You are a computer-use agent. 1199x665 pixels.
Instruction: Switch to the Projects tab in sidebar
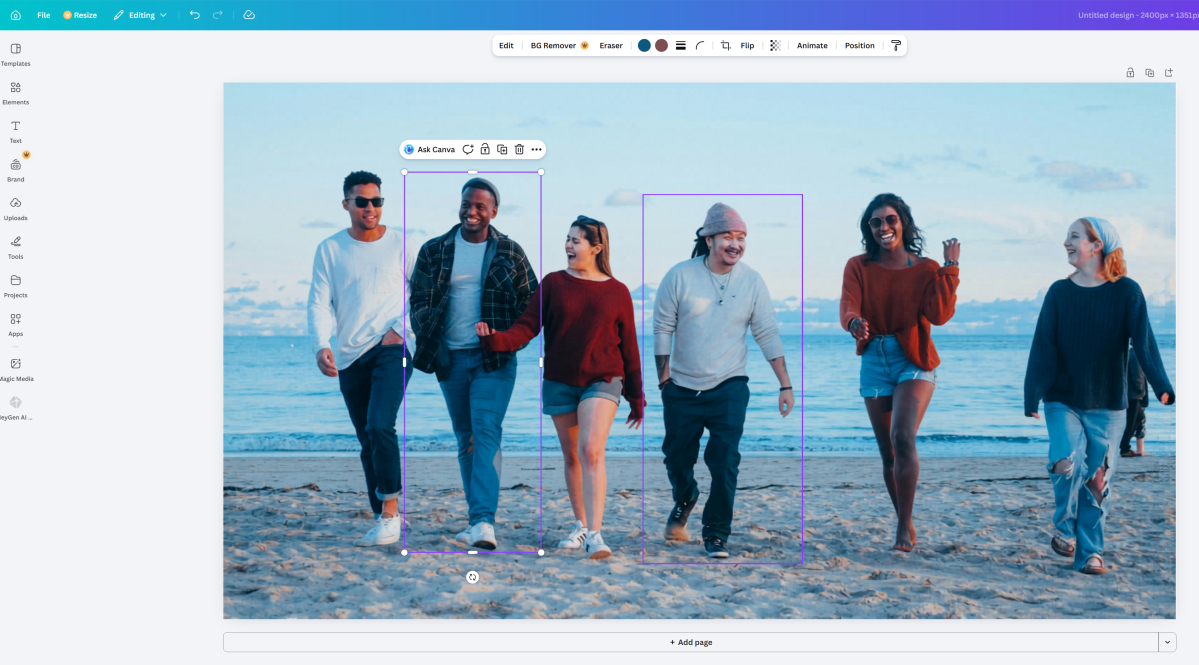click(15, 285)
